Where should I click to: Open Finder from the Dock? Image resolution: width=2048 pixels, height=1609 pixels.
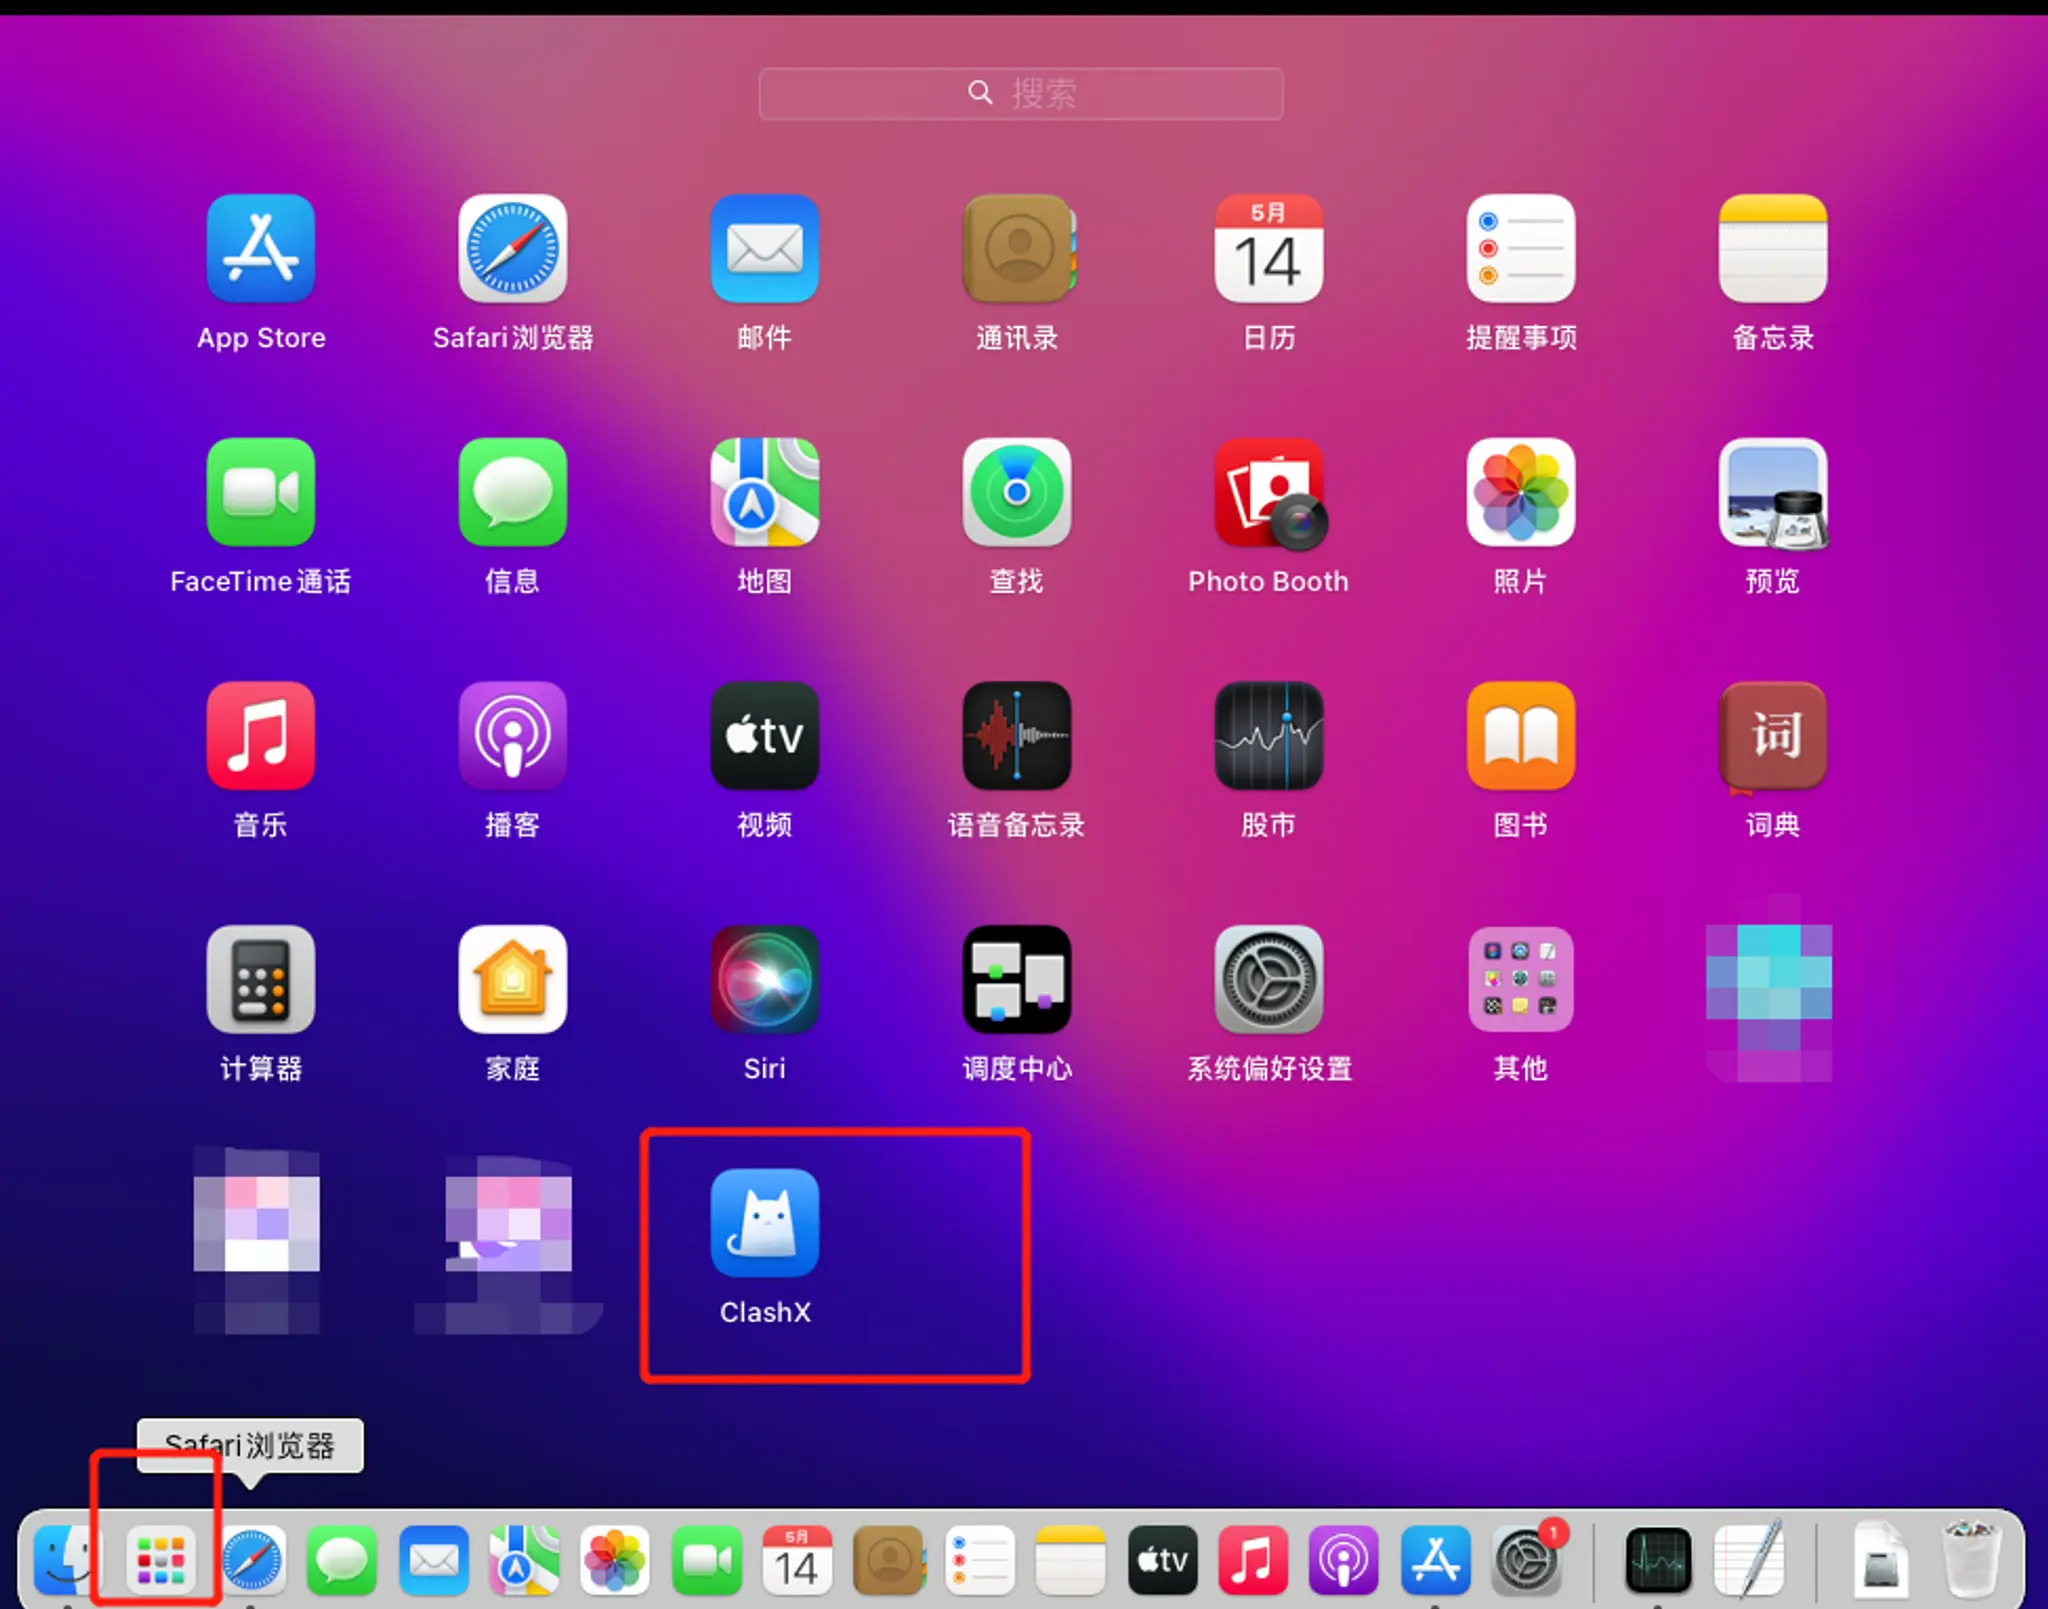click(x=66, y=1561)
